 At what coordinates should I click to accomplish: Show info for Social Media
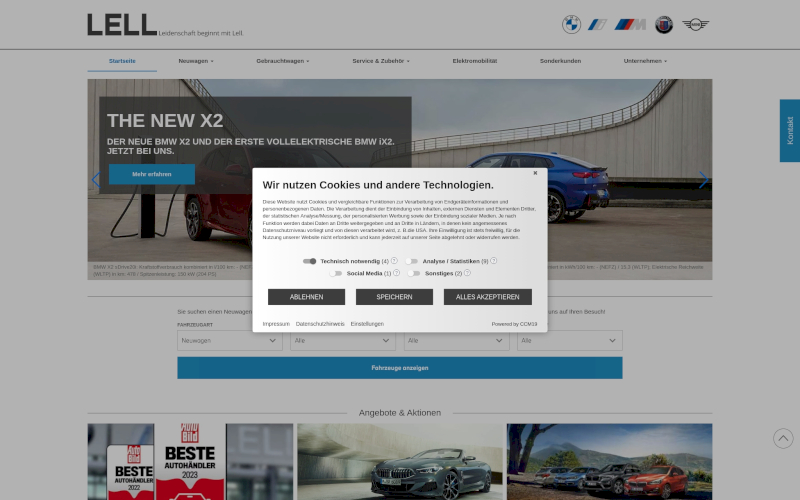(396, 273)
